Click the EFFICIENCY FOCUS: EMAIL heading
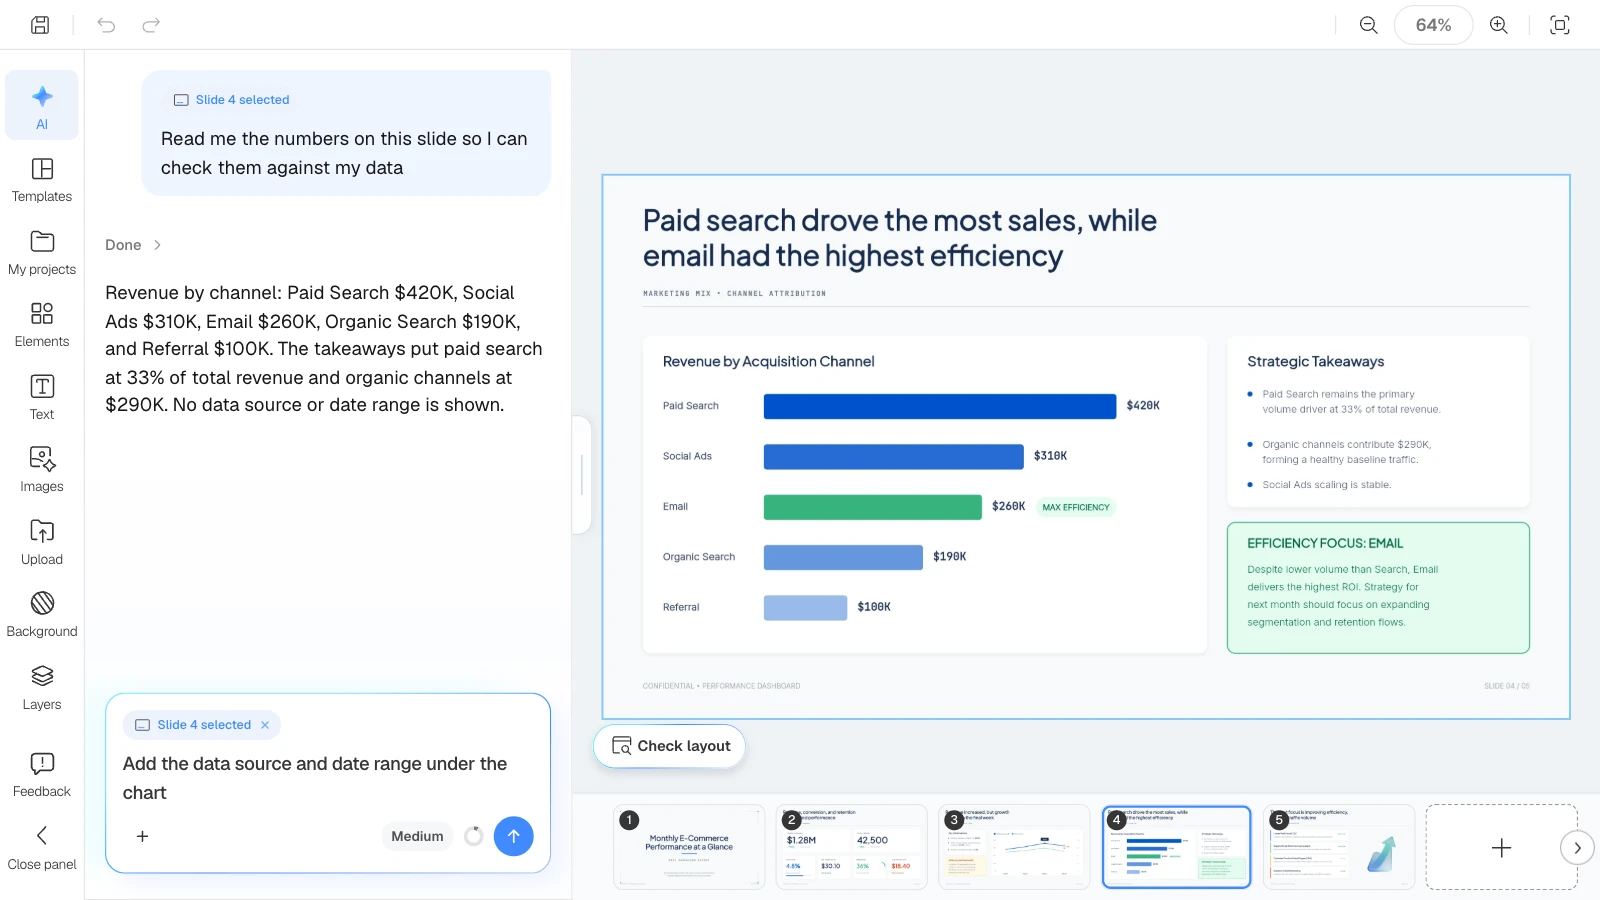The width and height of the screenshot is (1600, 900). tap(1325, 543)
